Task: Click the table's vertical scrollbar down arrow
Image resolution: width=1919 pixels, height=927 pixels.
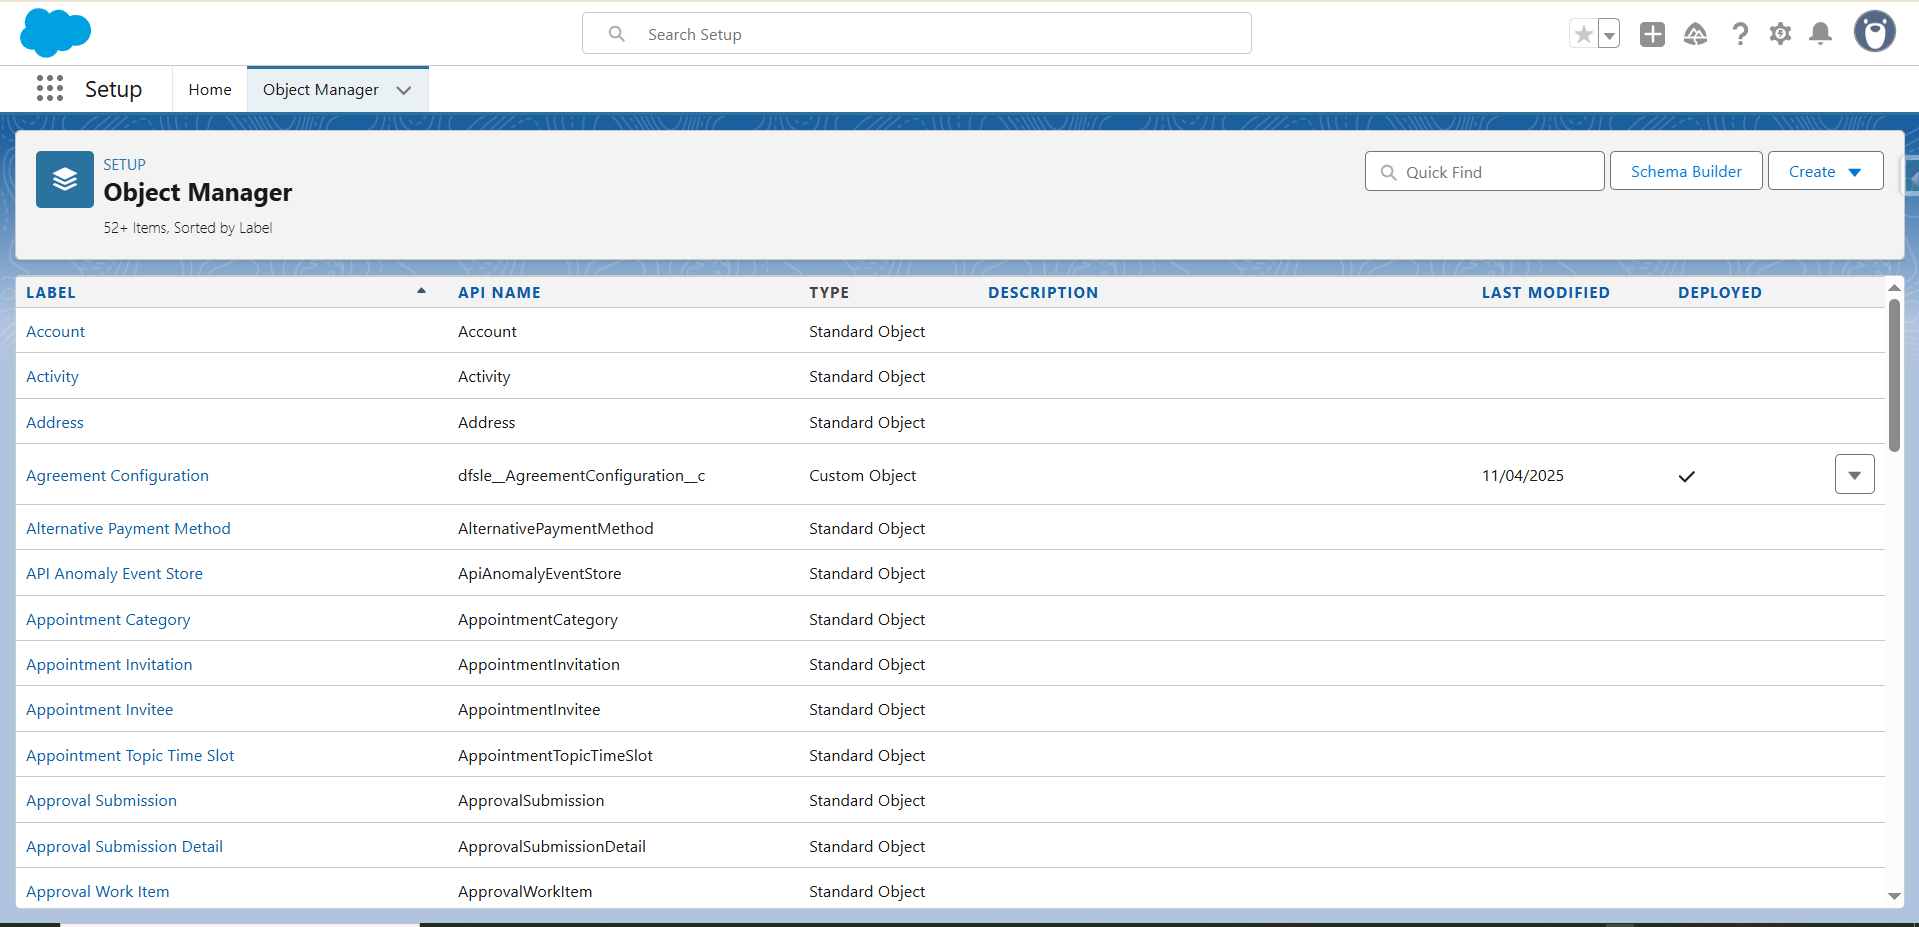Action: point(1894,896)
